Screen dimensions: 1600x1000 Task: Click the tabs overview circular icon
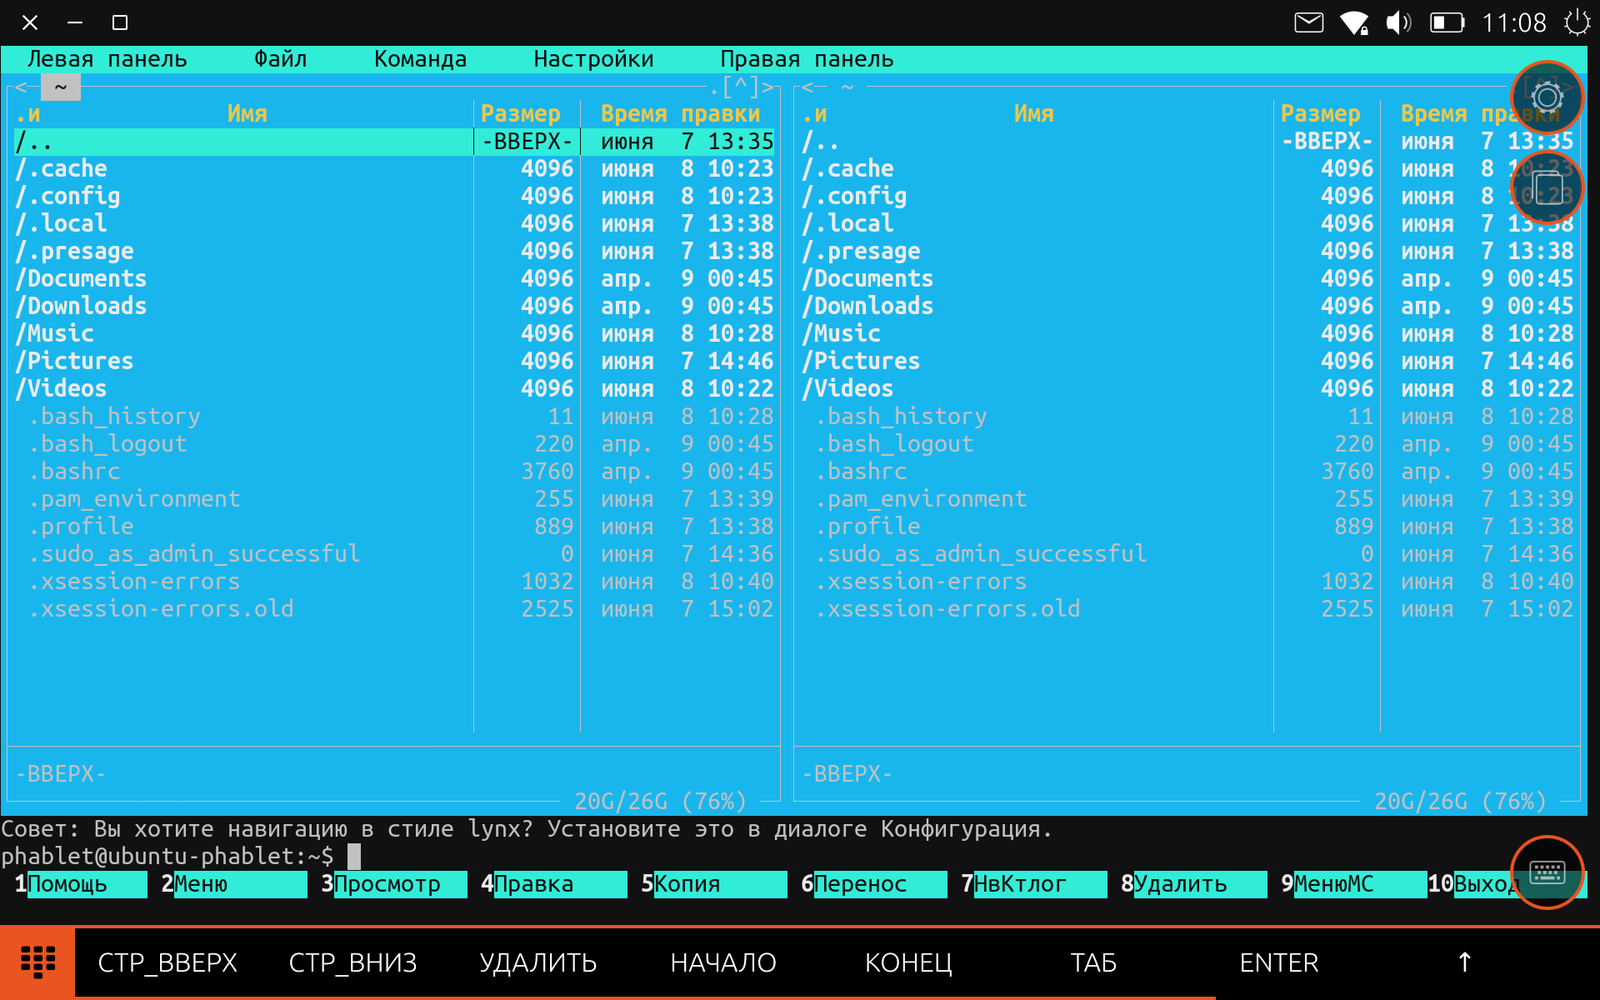[x=1547, y=188]
